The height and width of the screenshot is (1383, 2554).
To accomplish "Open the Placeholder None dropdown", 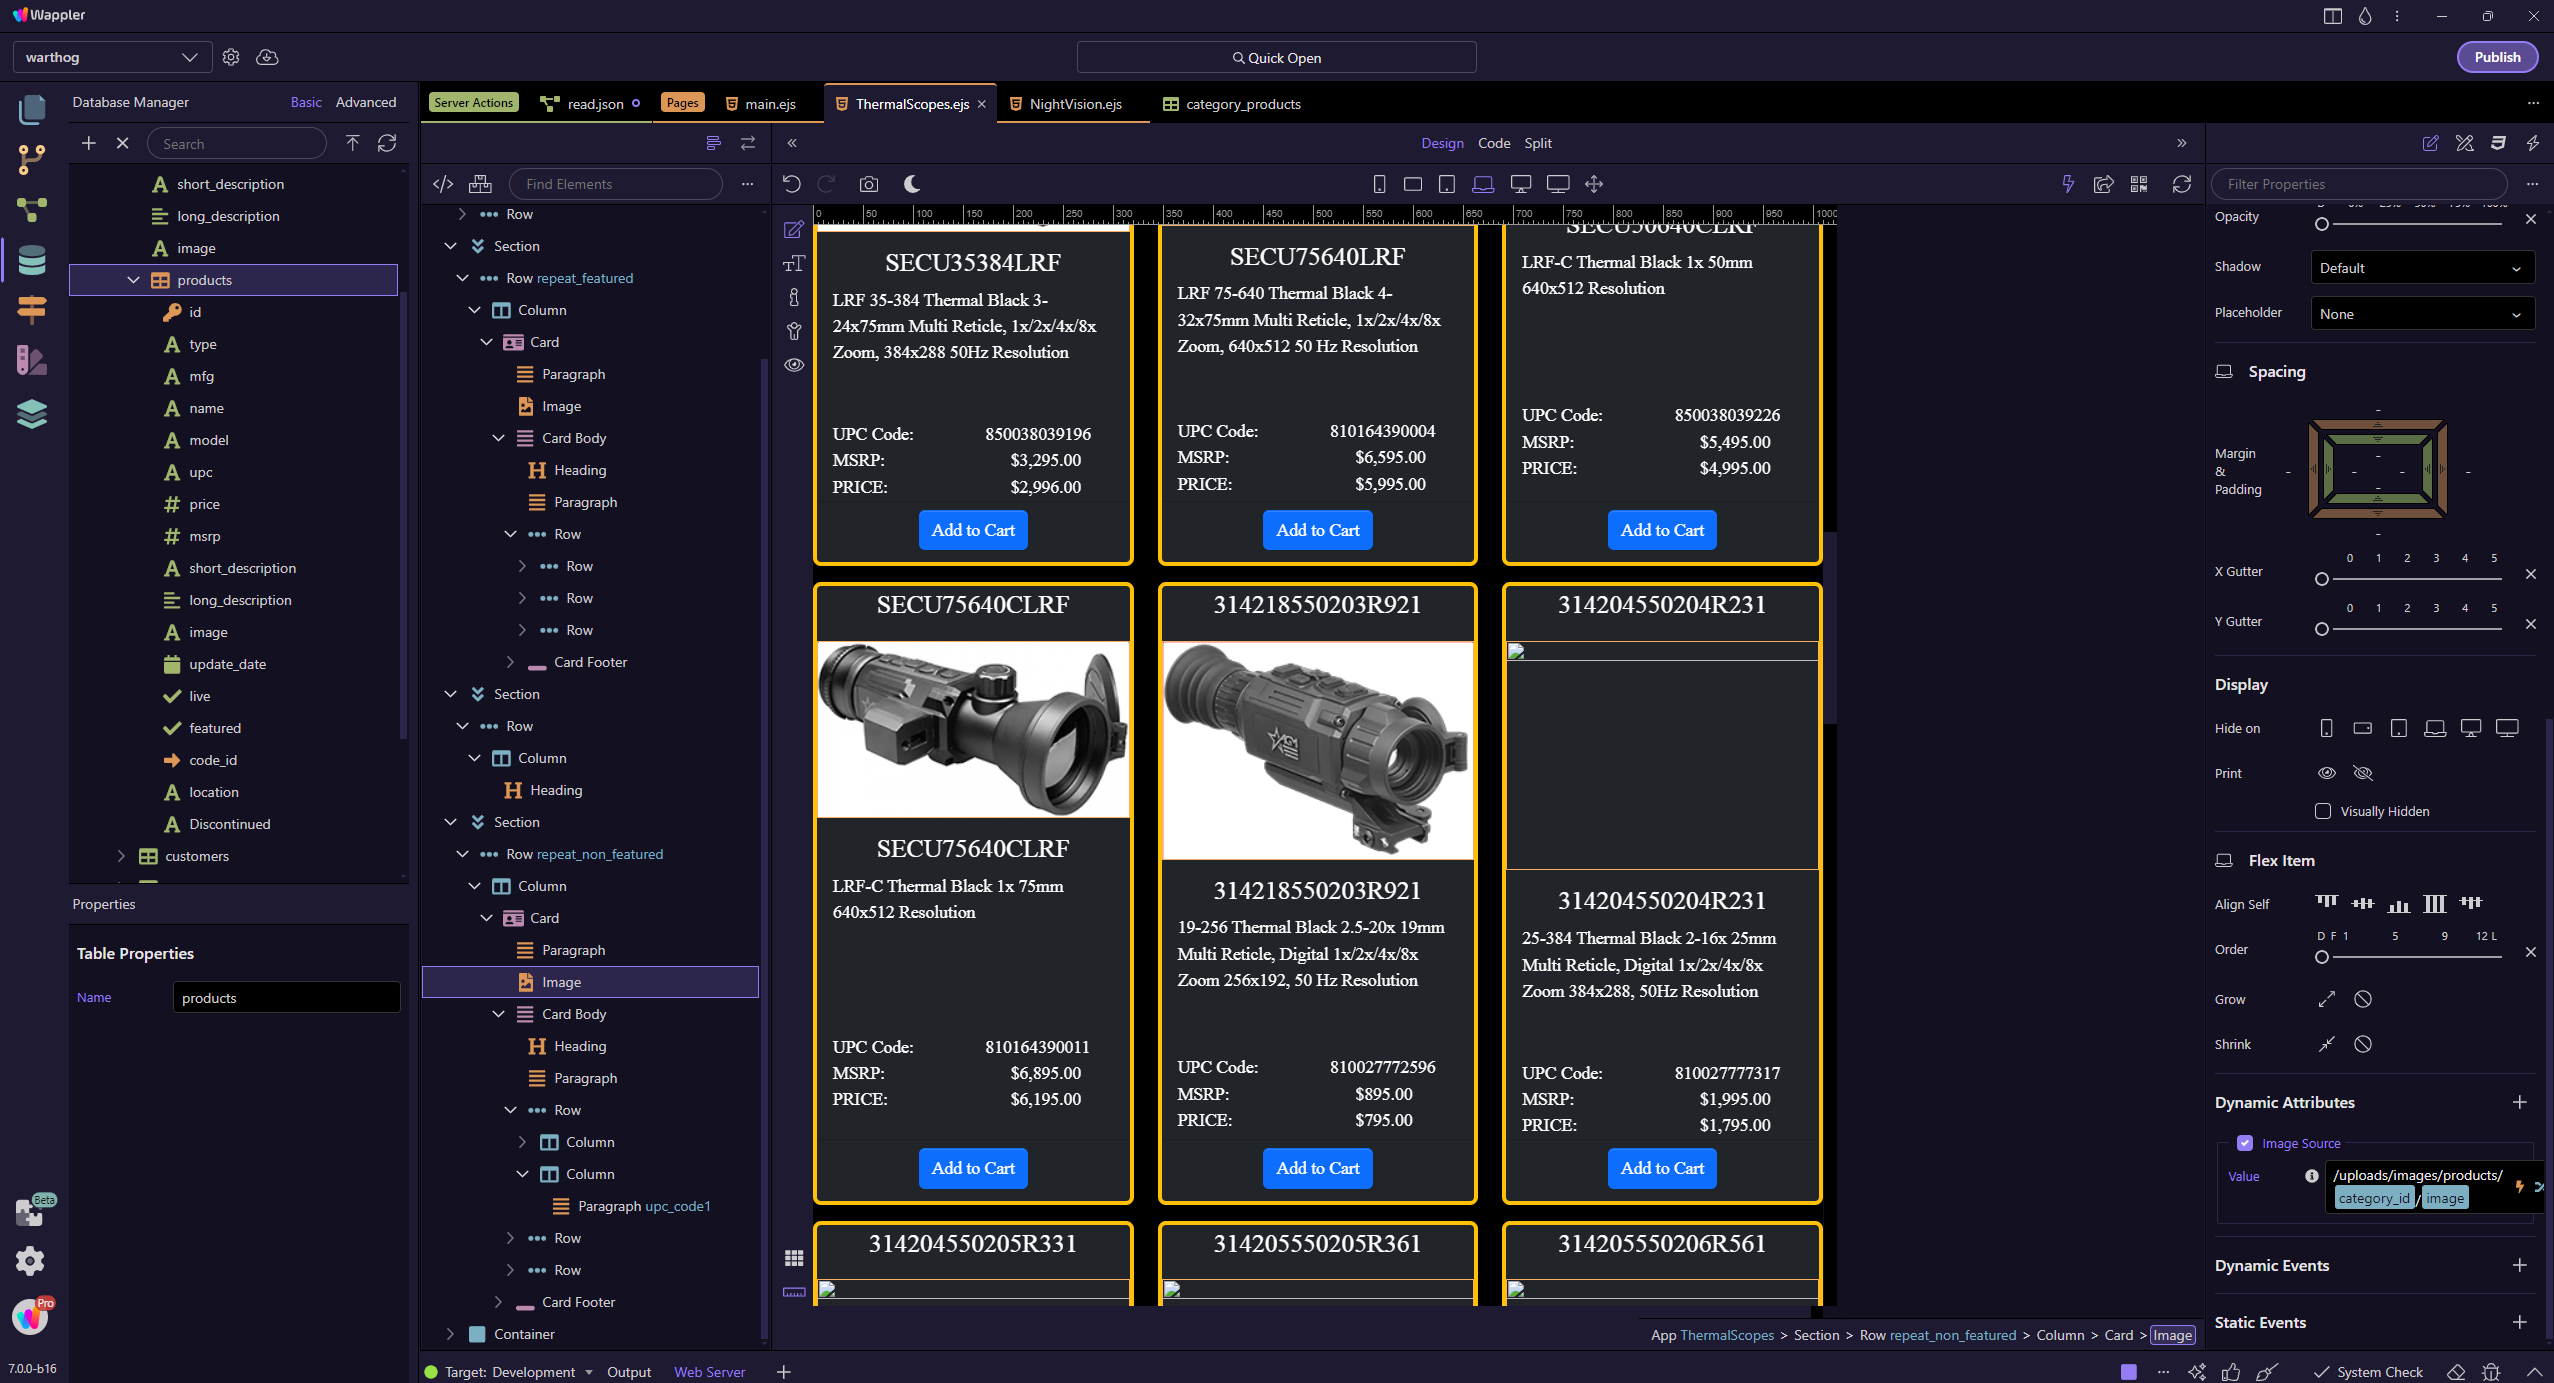I will point(2422,314).
